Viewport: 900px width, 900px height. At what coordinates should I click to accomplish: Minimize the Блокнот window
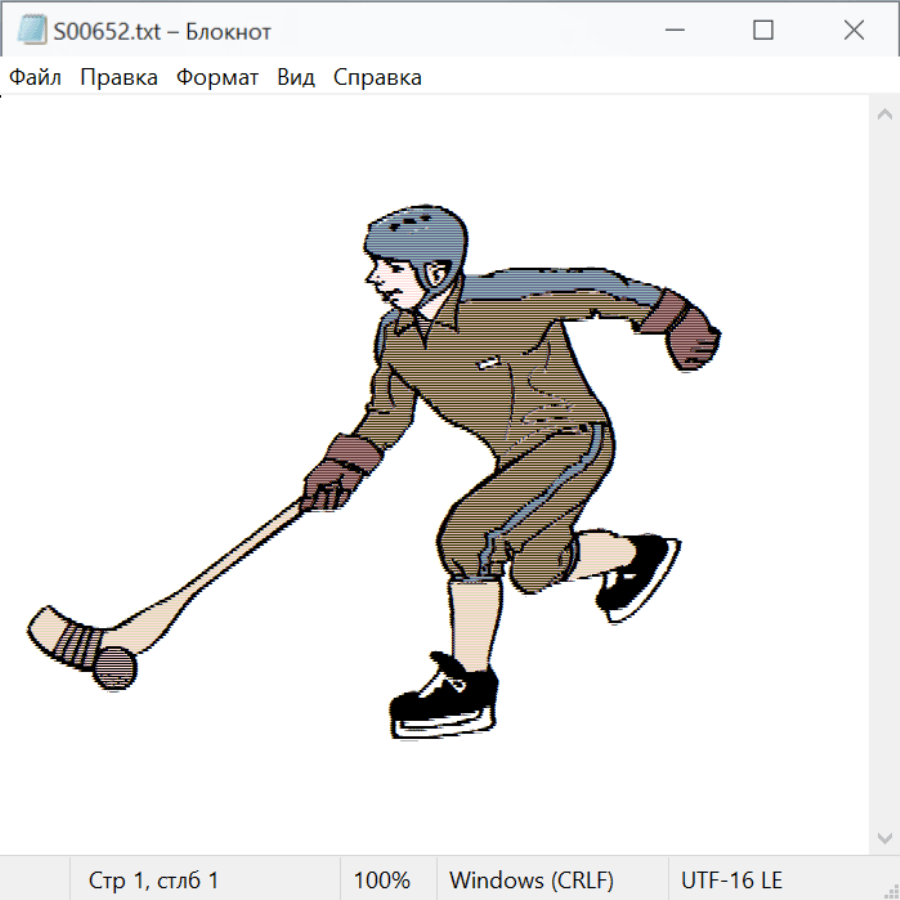pyautogui.click(x=673, y=31)
